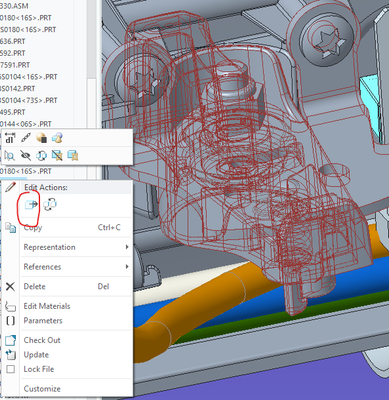Click the circled box-with-arrow icon under Edit Actions

tap(31, 204)
